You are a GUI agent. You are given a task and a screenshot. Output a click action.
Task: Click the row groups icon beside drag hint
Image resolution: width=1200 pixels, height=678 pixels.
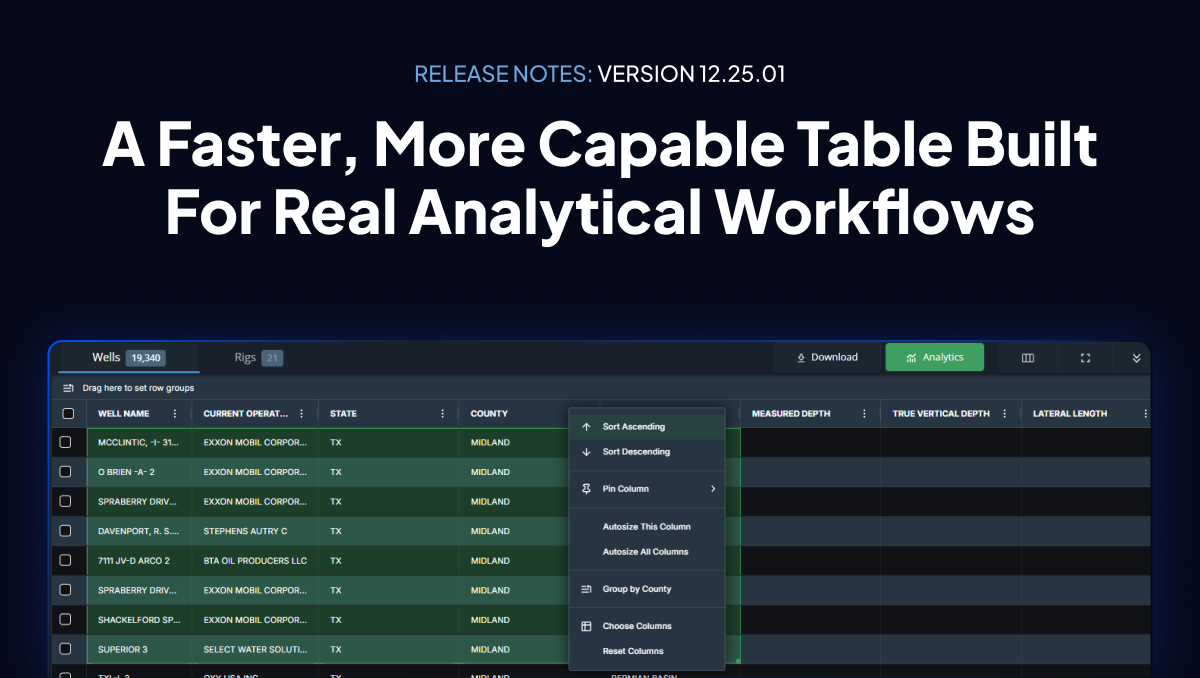coord(68,388)
